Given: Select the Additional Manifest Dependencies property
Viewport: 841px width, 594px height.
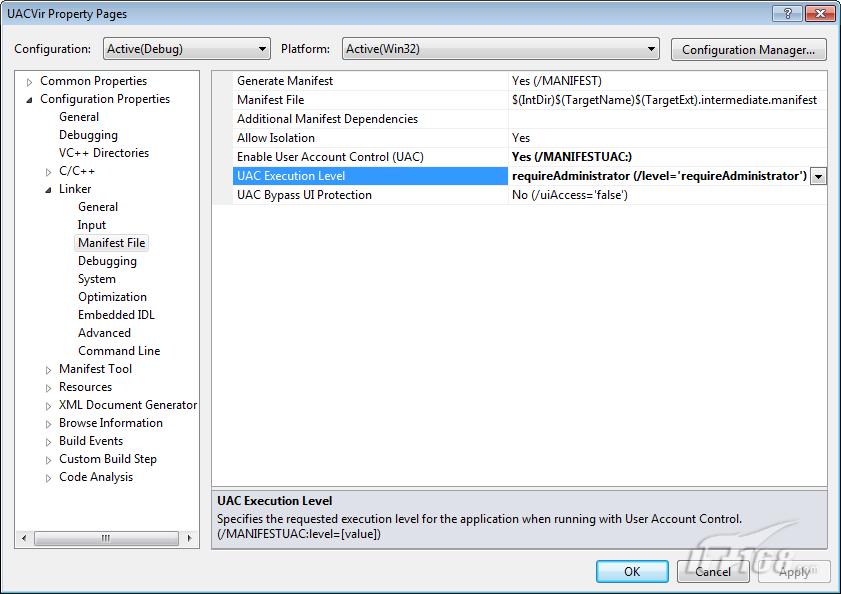Looking at the screenshot, I should 370,119.
